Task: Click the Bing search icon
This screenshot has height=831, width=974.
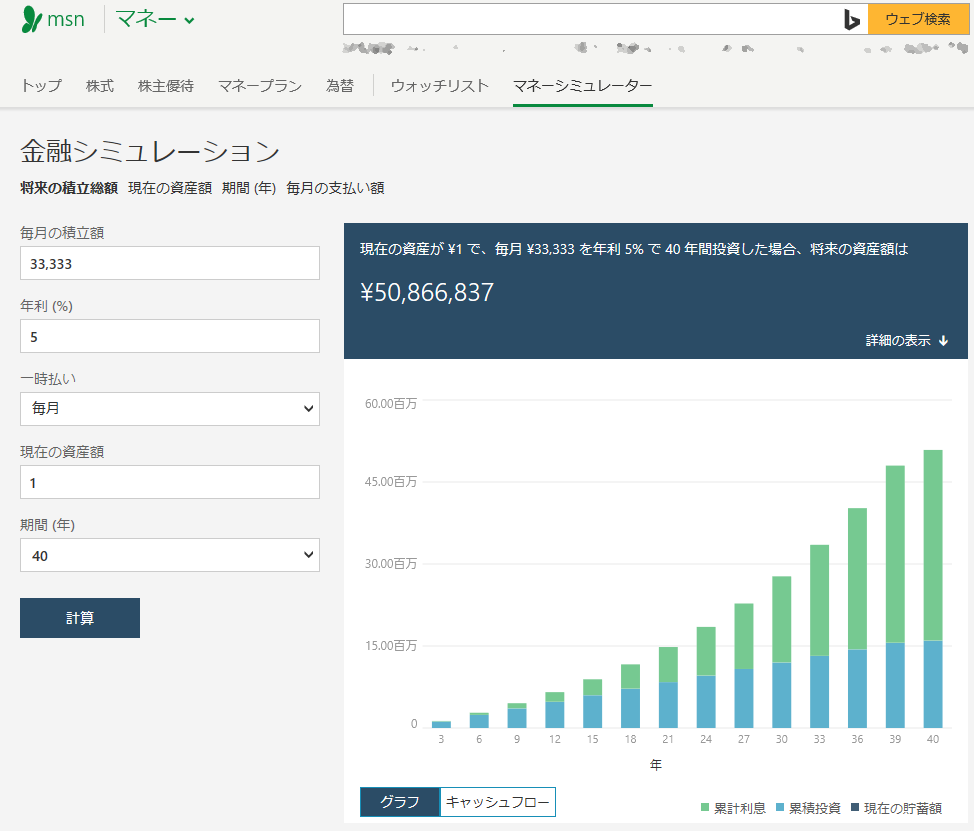Action: [x=851, y=19]
